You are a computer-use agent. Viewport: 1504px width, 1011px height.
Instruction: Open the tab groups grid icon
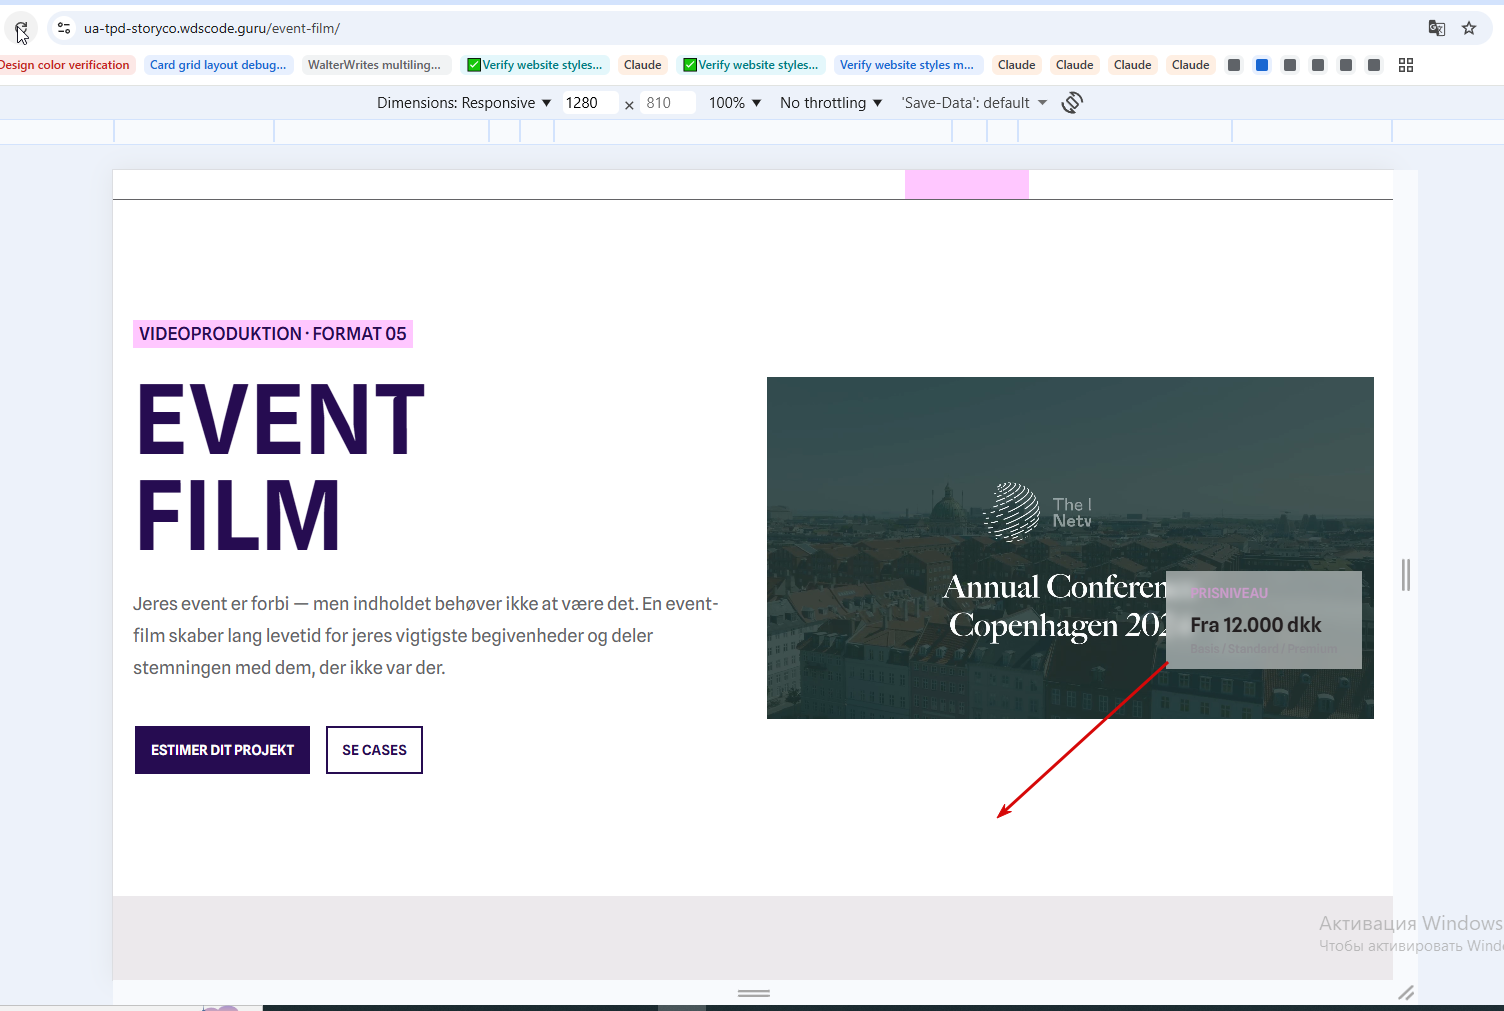[x=1406, y=65]
